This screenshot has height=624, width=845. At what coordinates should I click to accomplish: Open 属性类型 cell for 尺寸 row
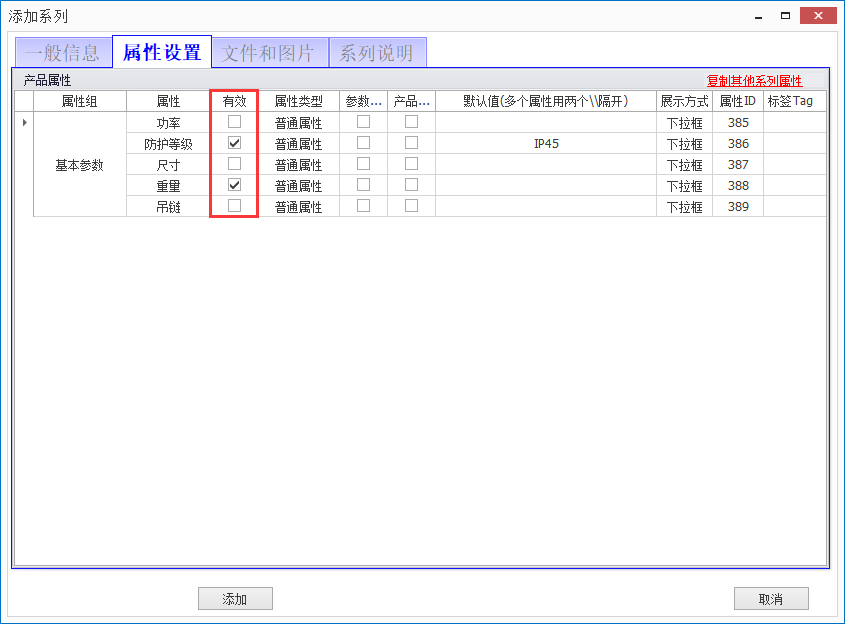(x=299, y=164)
